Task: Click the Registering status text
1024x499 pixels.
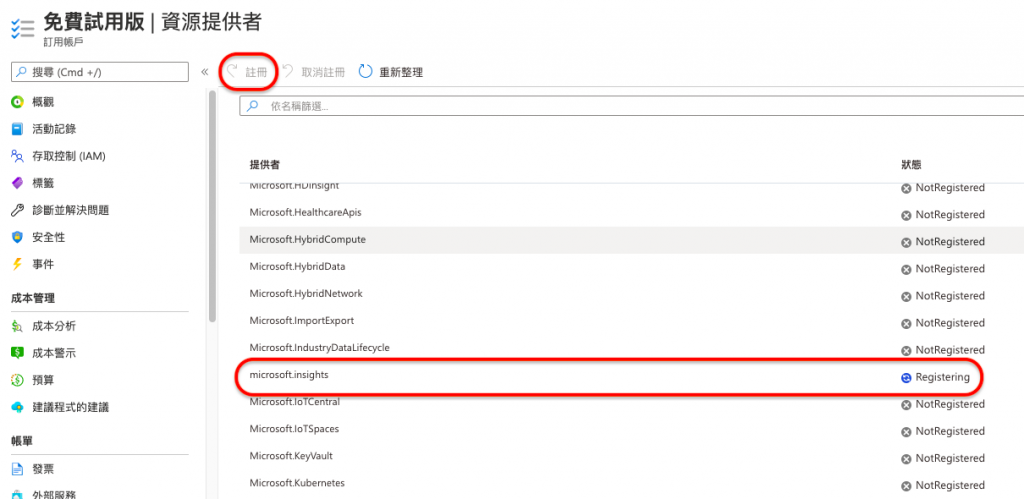Action: [x=942, y=378]
